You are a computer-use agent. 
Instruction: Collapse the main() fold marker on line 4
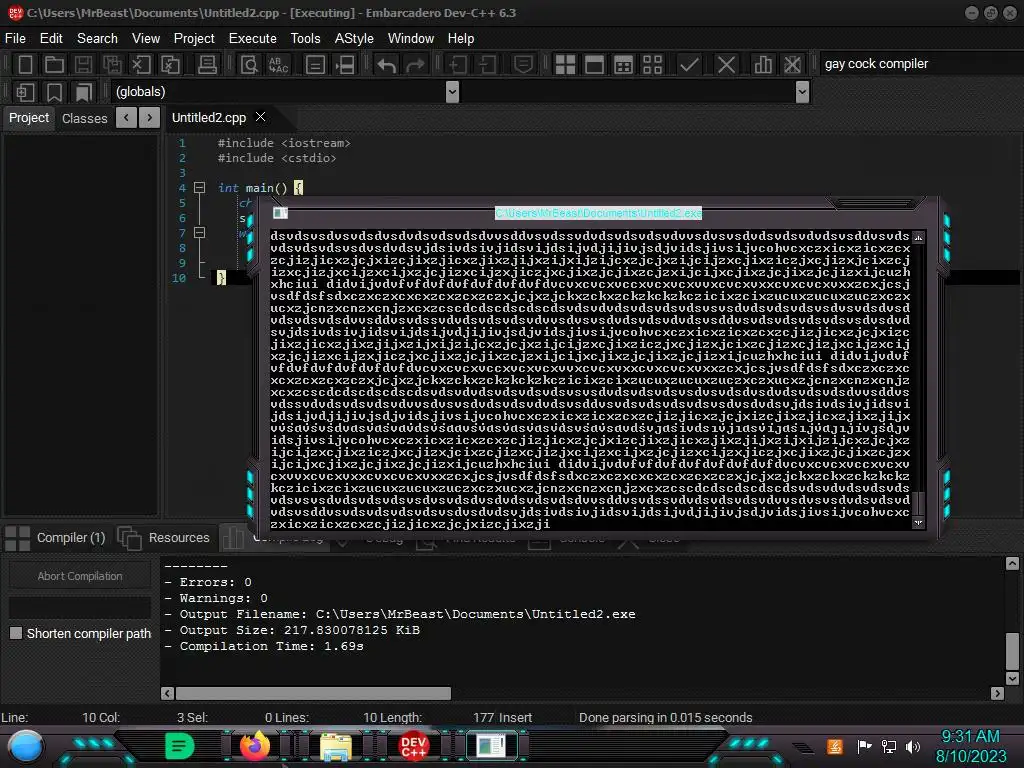click(x=200, y=187)
